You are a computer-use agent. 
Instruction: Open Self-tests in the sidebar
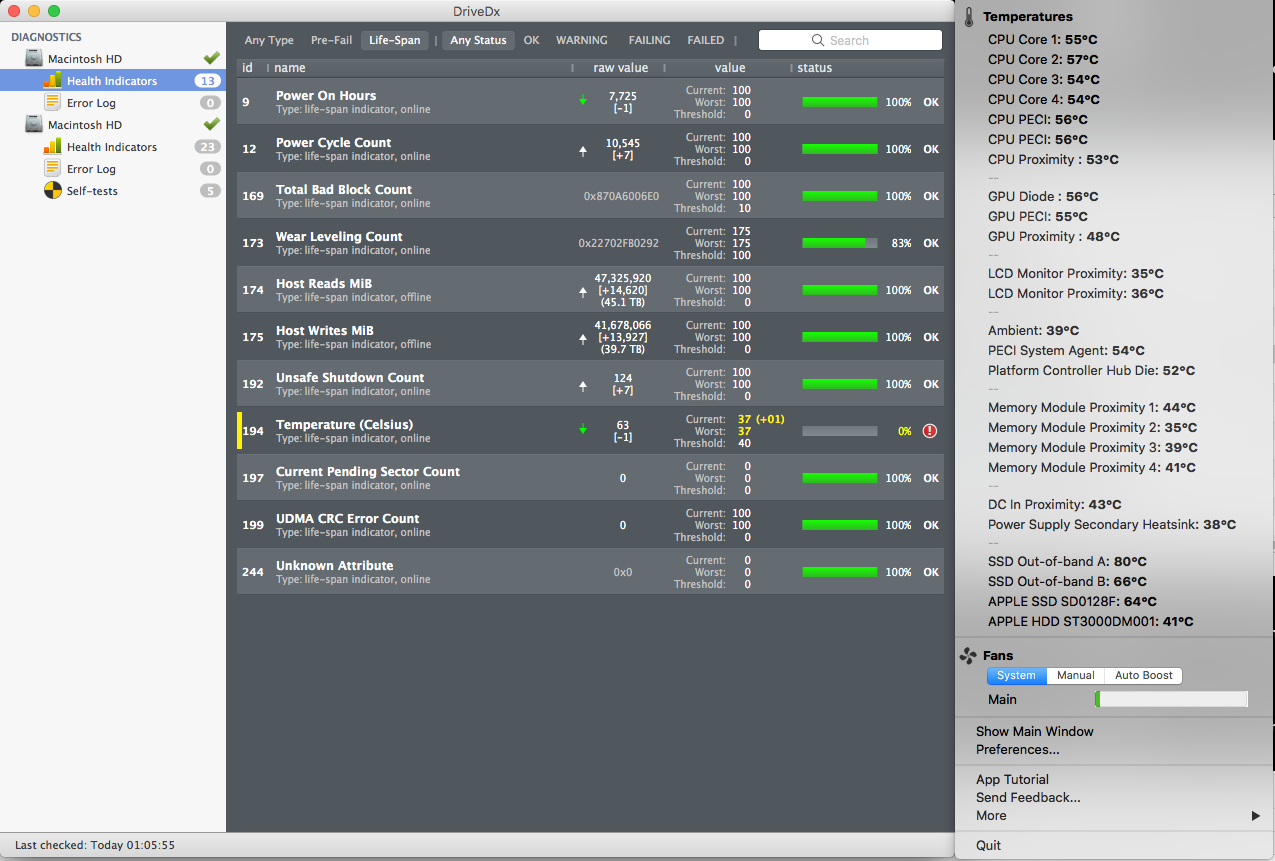[92, 191]
